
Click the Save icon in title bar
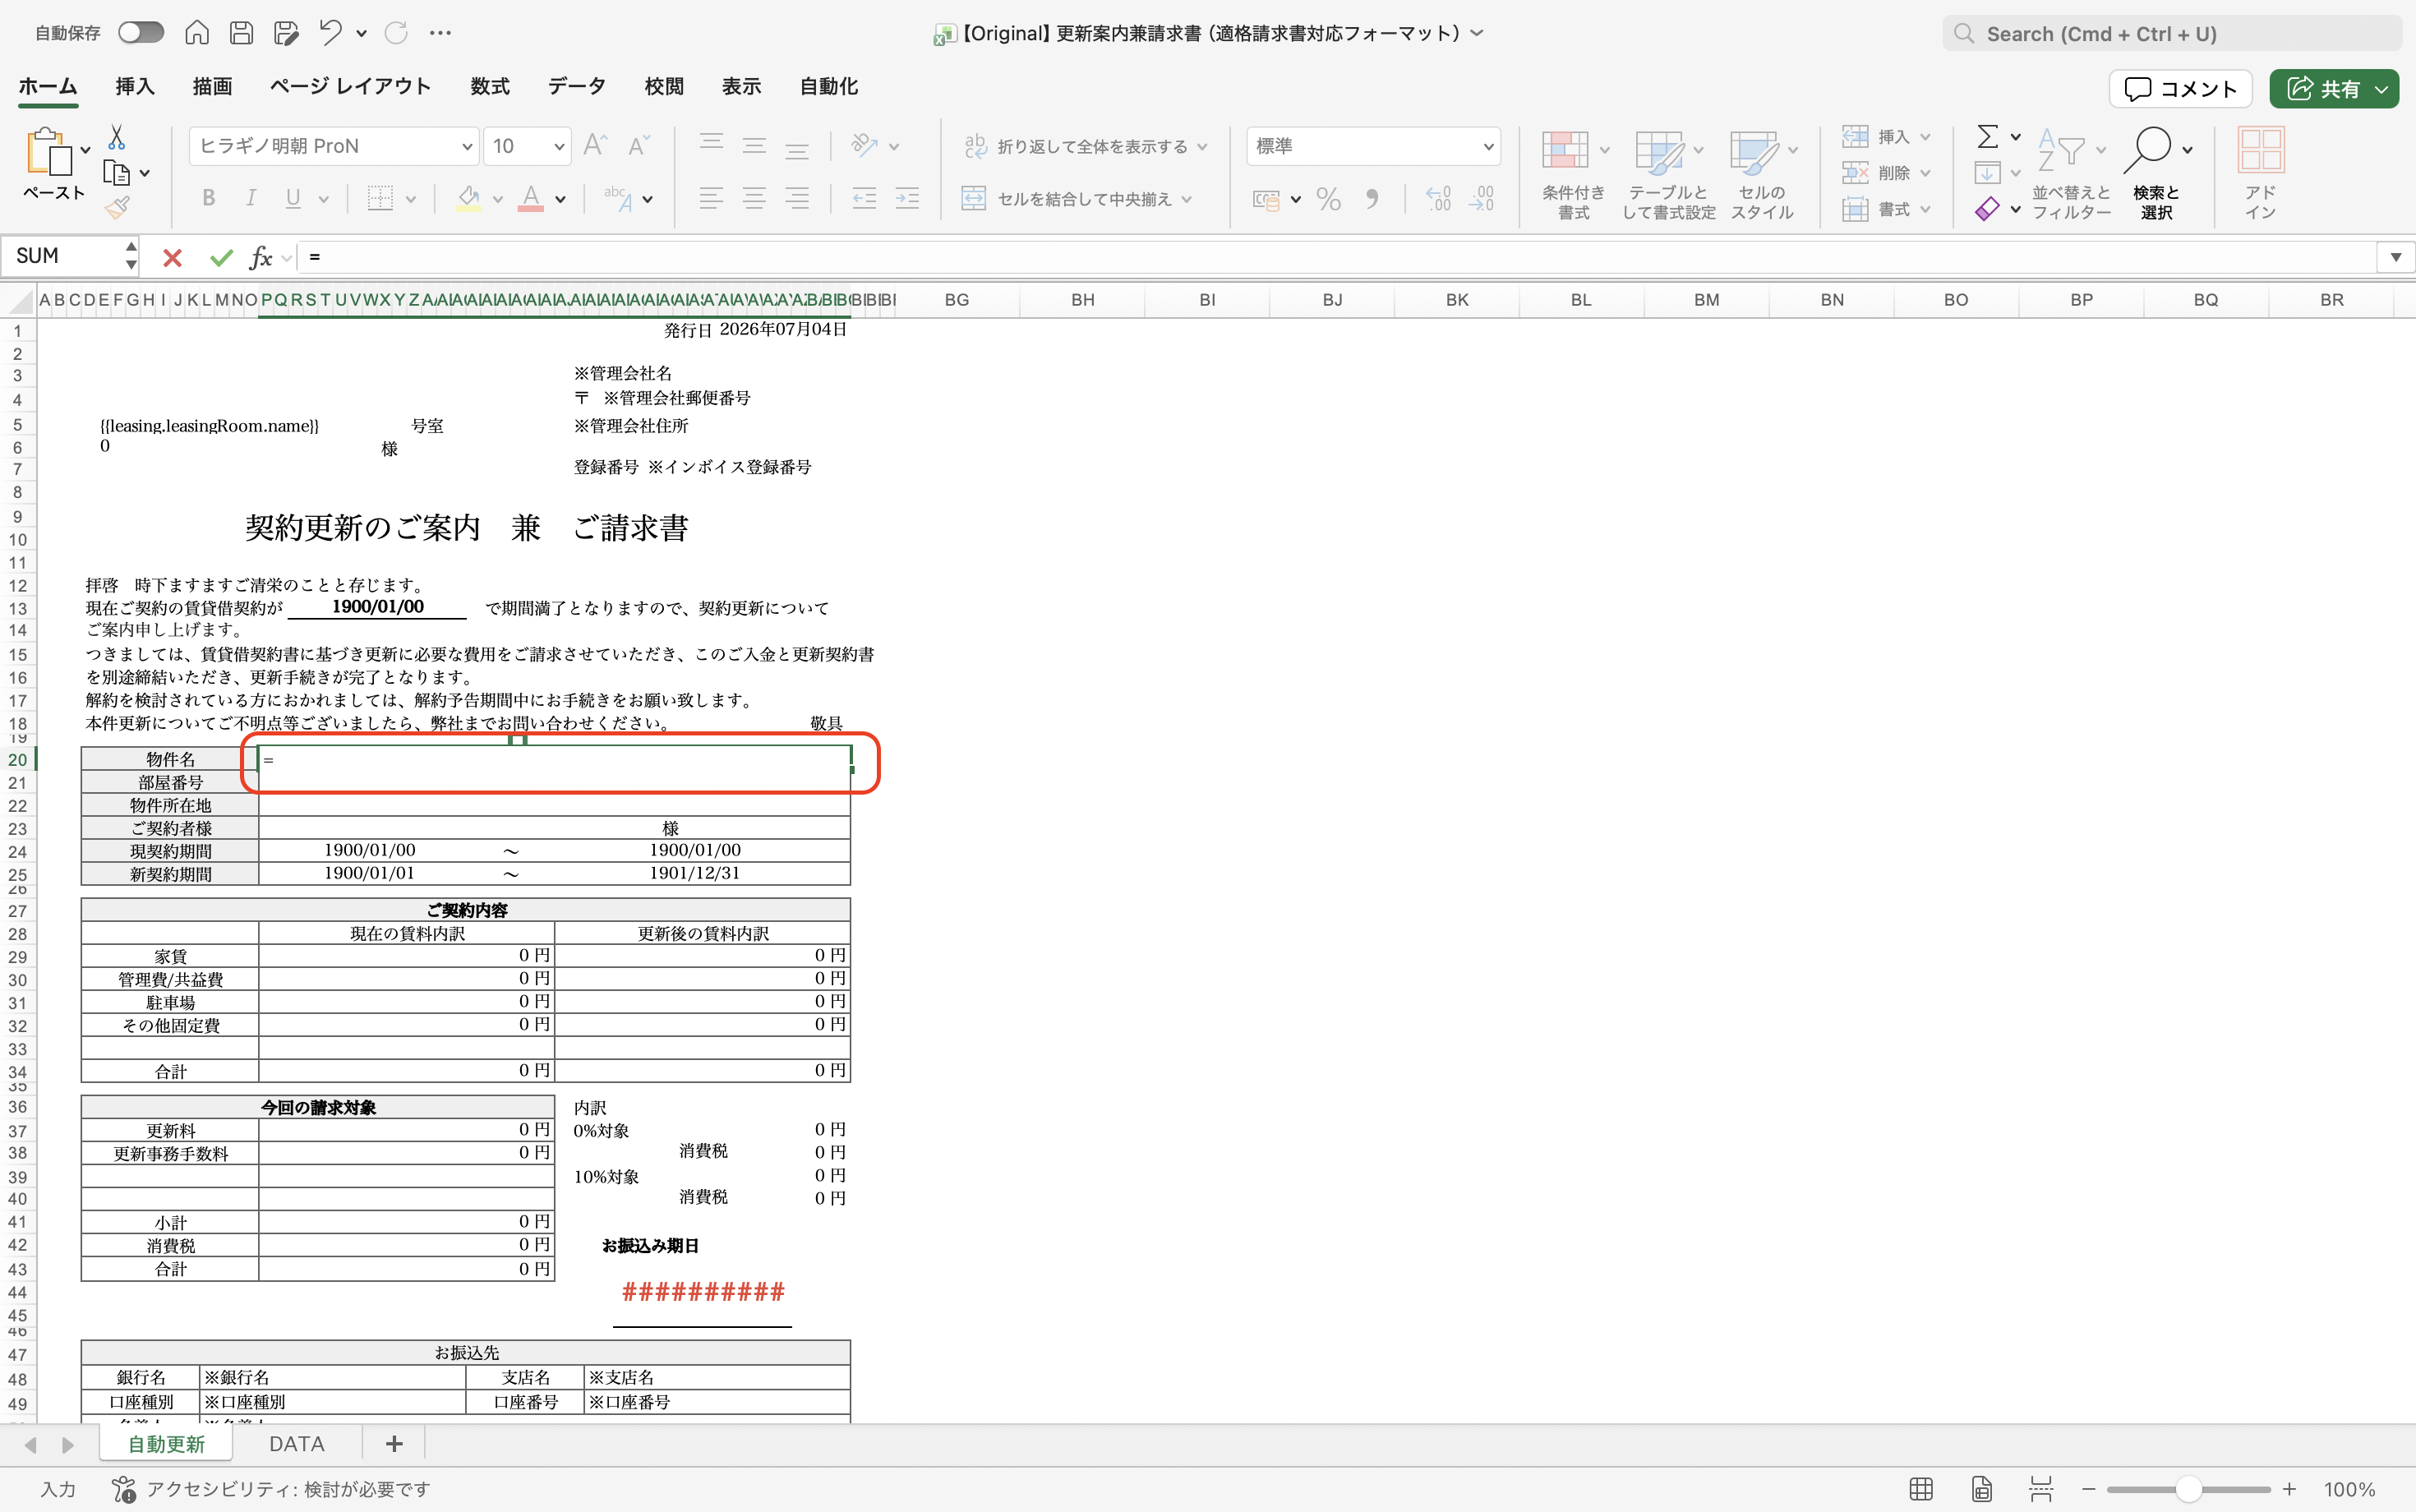[x=241, y=33]
